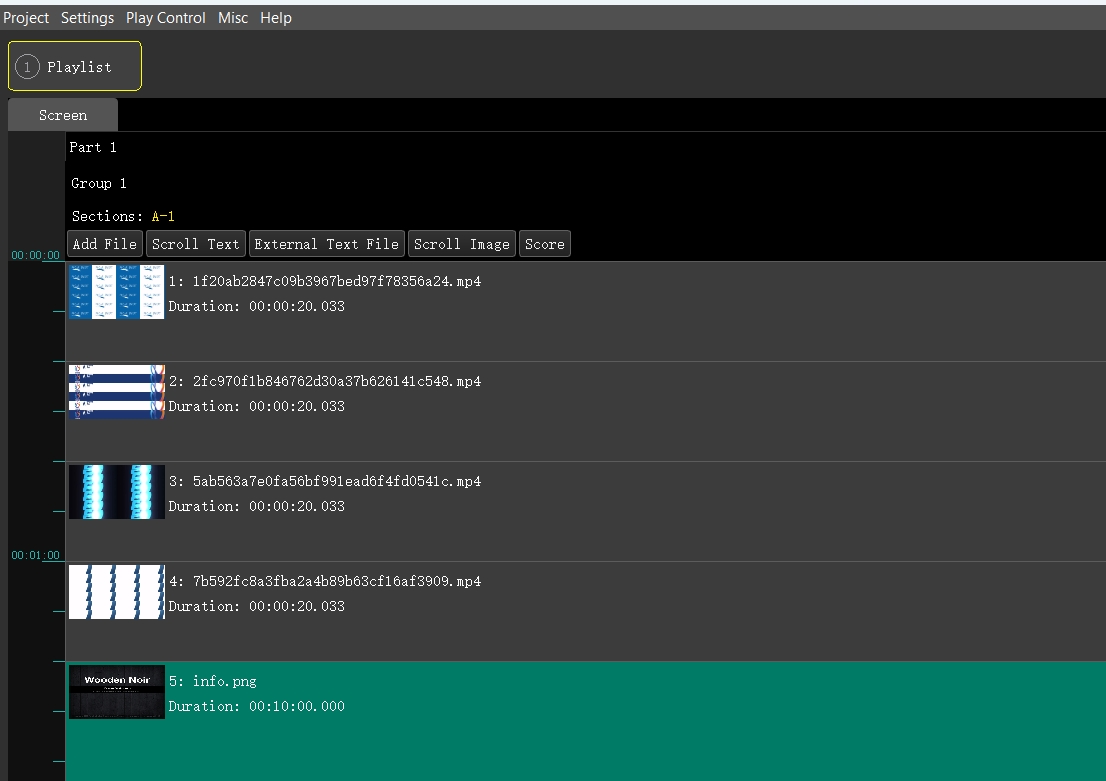The width and height of the screenshot is (1106, 781).
Task: Select the Group 1 row
Action: (99, 184)
